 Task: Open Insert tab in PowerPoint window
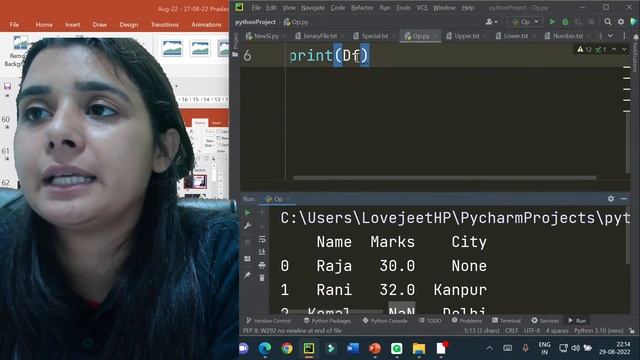tap(72, 25)
